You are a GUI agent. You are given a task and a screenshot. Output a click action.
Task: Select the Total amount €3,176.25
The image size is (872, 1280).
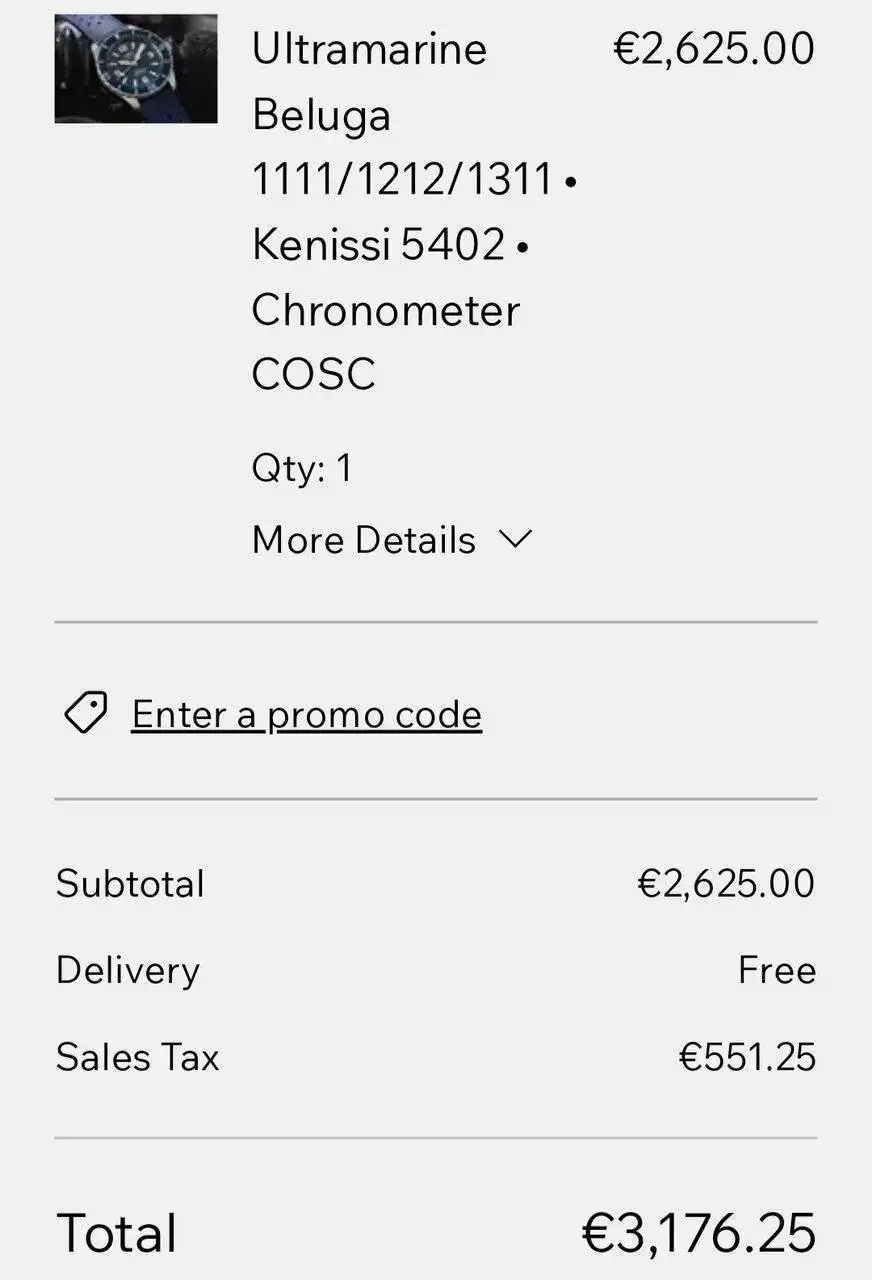point(699,1233)
